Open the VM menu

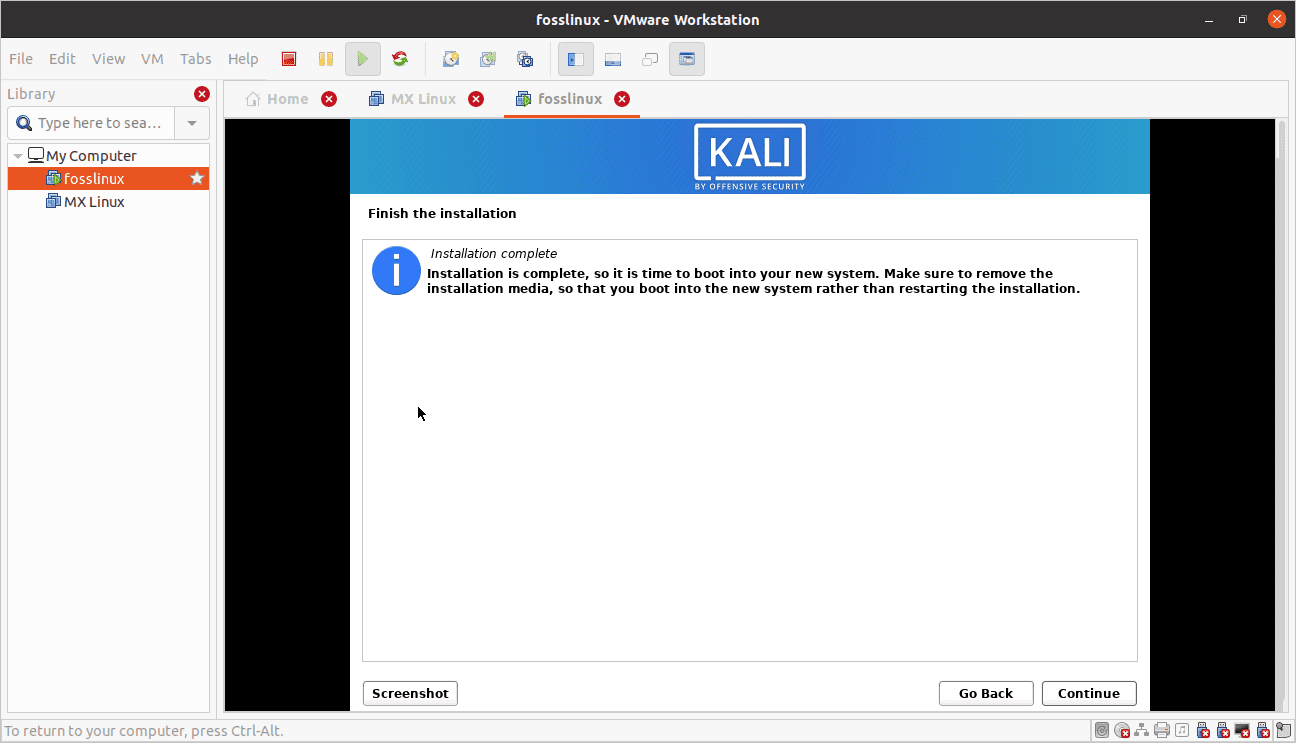[x=152, y=59]
